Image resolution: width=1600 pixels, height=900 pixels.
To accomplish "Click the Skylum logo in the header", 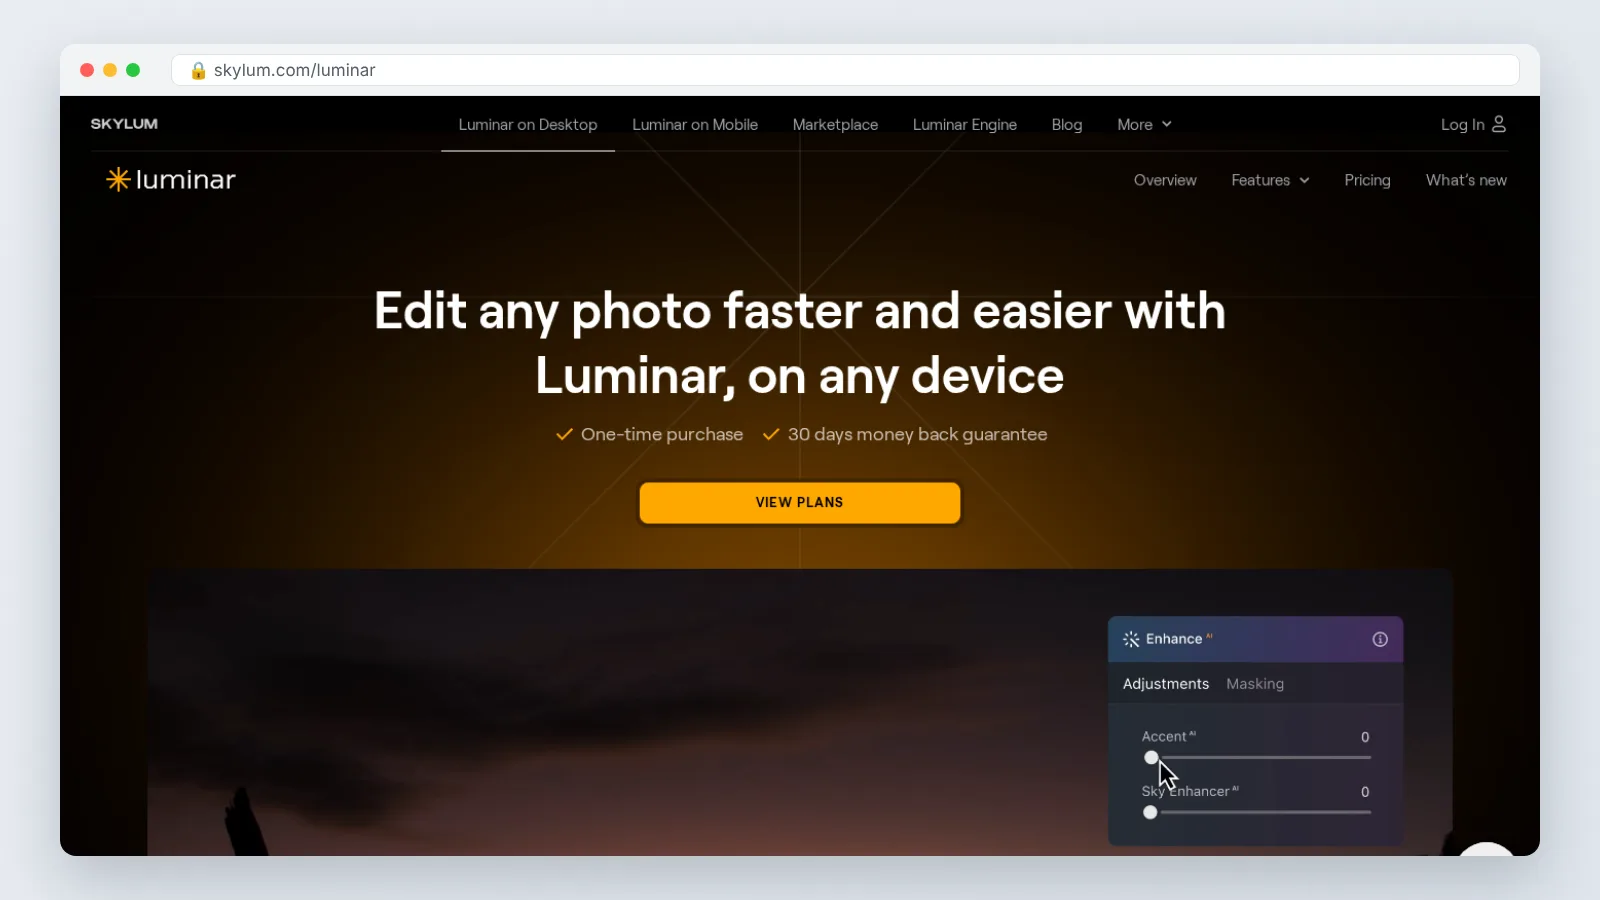I will 124,124.
